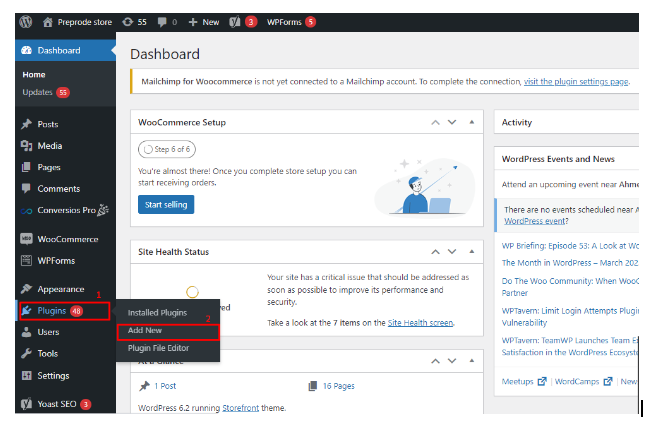Click the plus New icon
668x424 pixels.
click(x=193, y=22)
